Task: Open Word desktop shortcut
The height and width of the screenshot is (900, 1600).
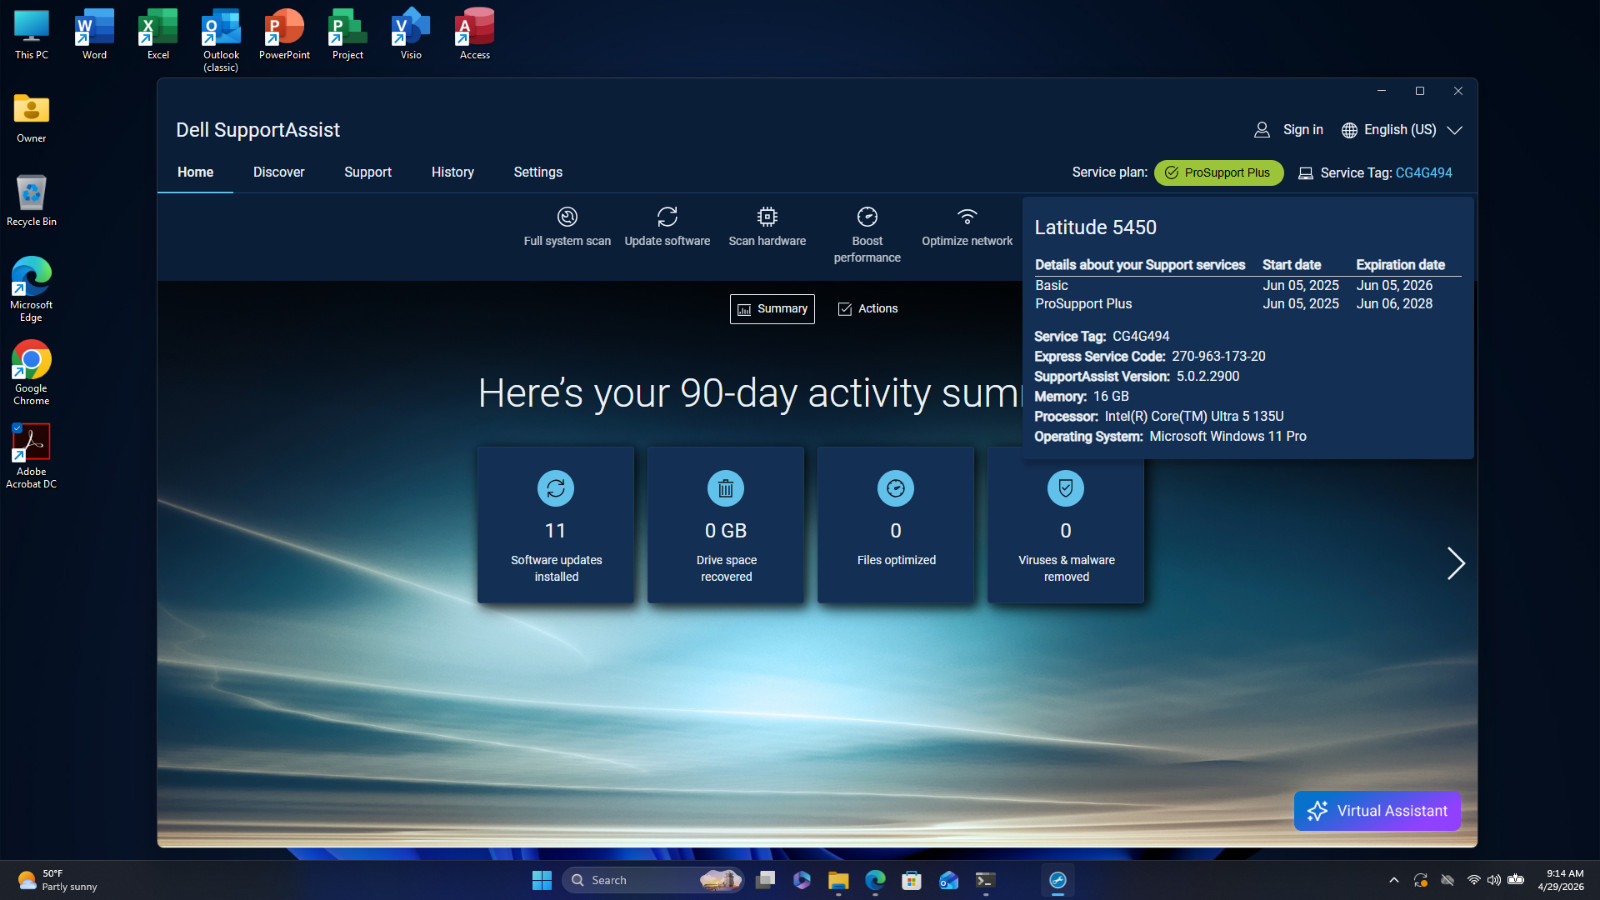Action: point(94,36)
